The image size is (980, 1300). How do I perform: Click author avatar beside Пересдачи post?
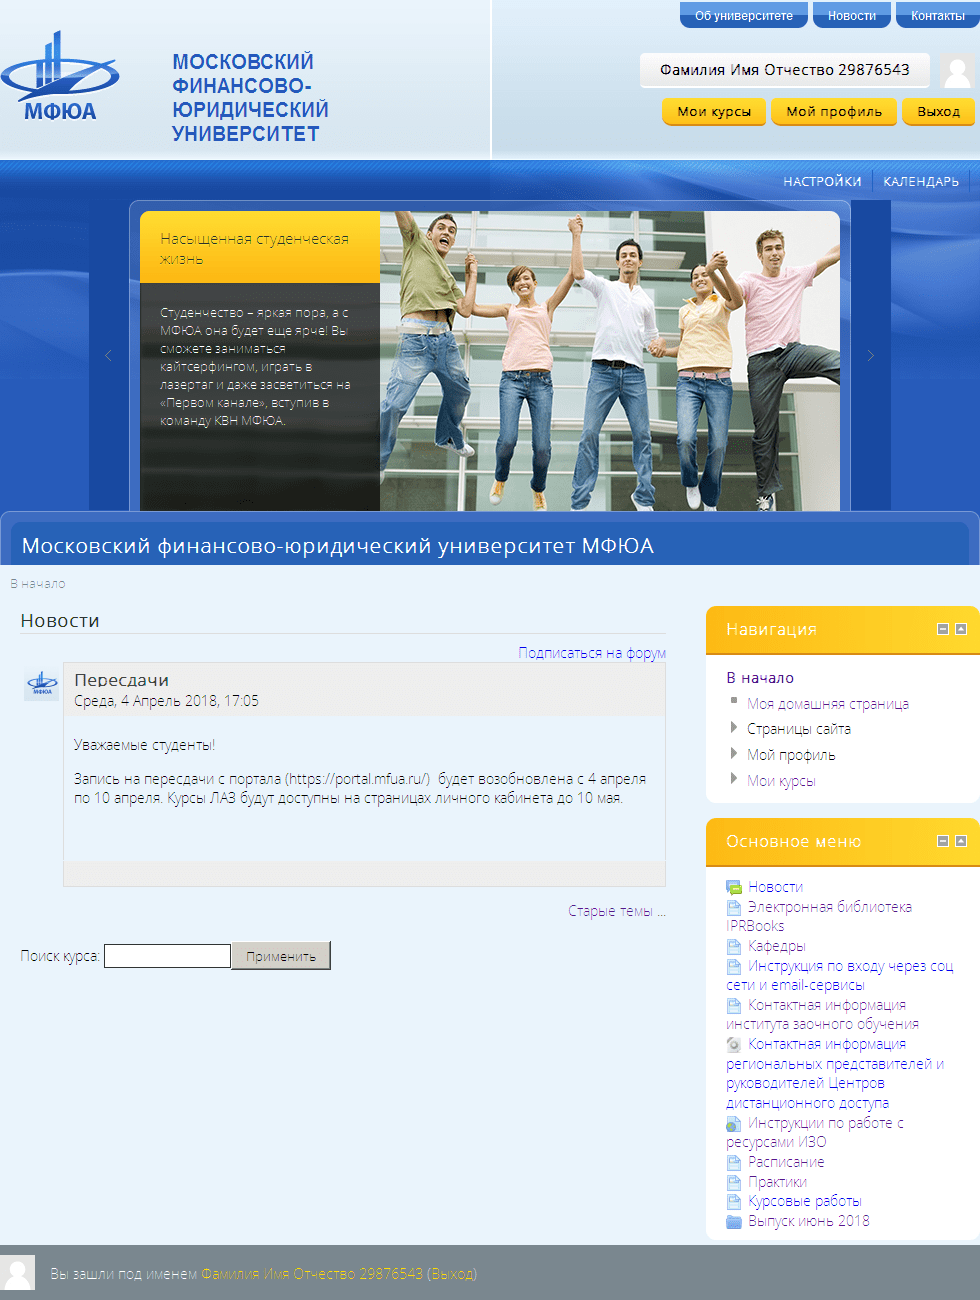pos(41,685)
